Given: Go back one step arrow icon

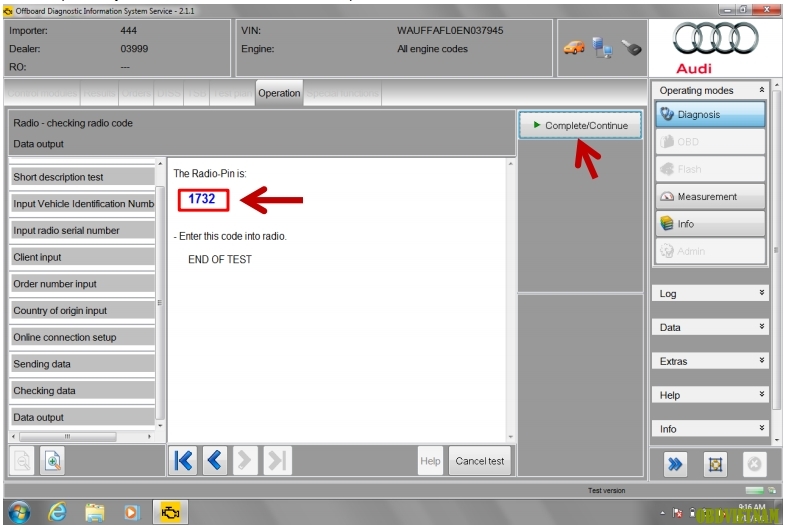Looking at the screenshot, I should pyautogui.click(x=215, y=460).
